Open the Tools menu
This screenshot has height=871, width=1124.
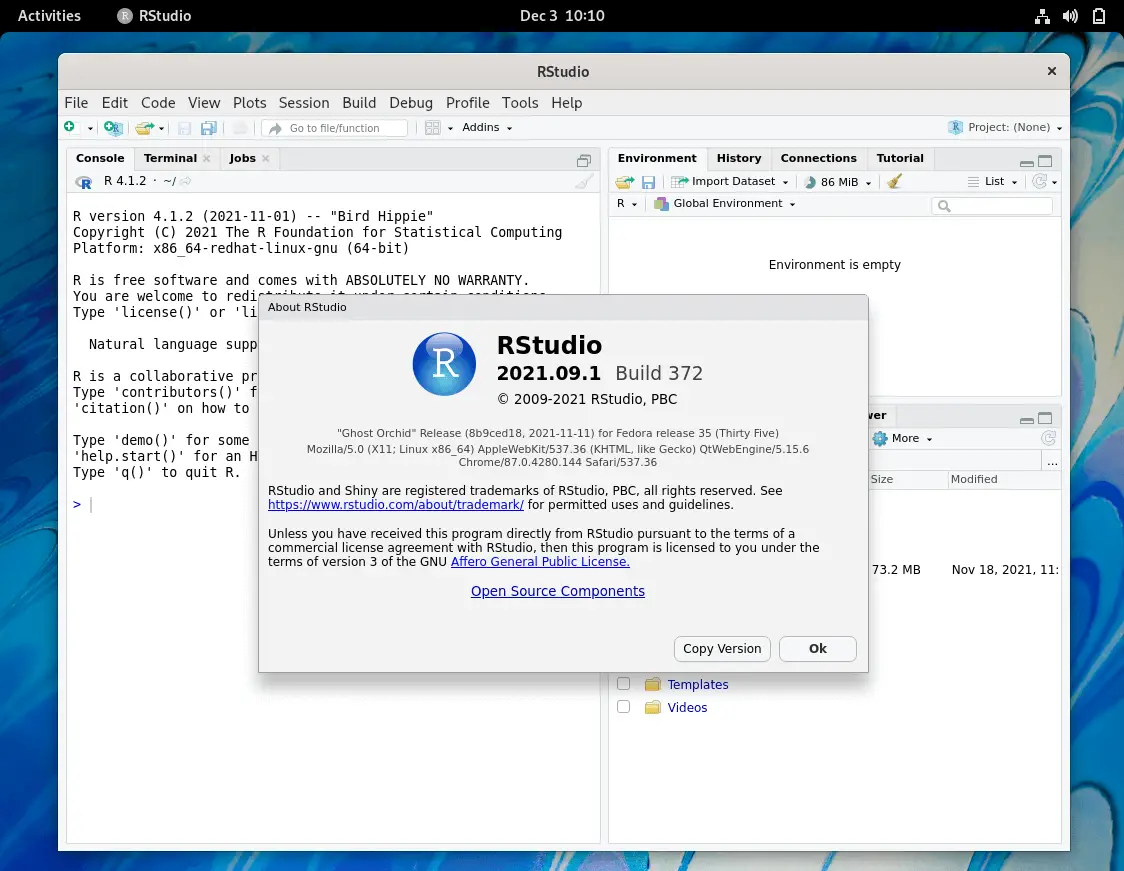point(520,103)
